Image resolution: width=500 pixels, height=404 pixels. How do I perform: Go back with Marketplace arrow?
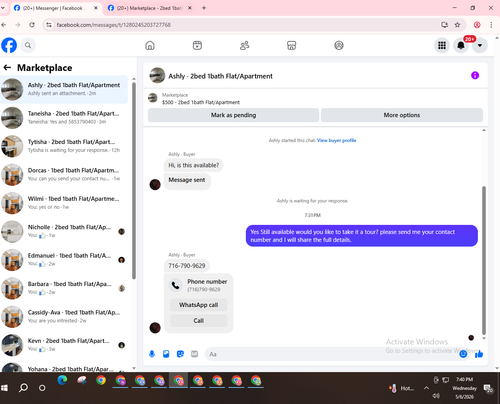[7, 68]
